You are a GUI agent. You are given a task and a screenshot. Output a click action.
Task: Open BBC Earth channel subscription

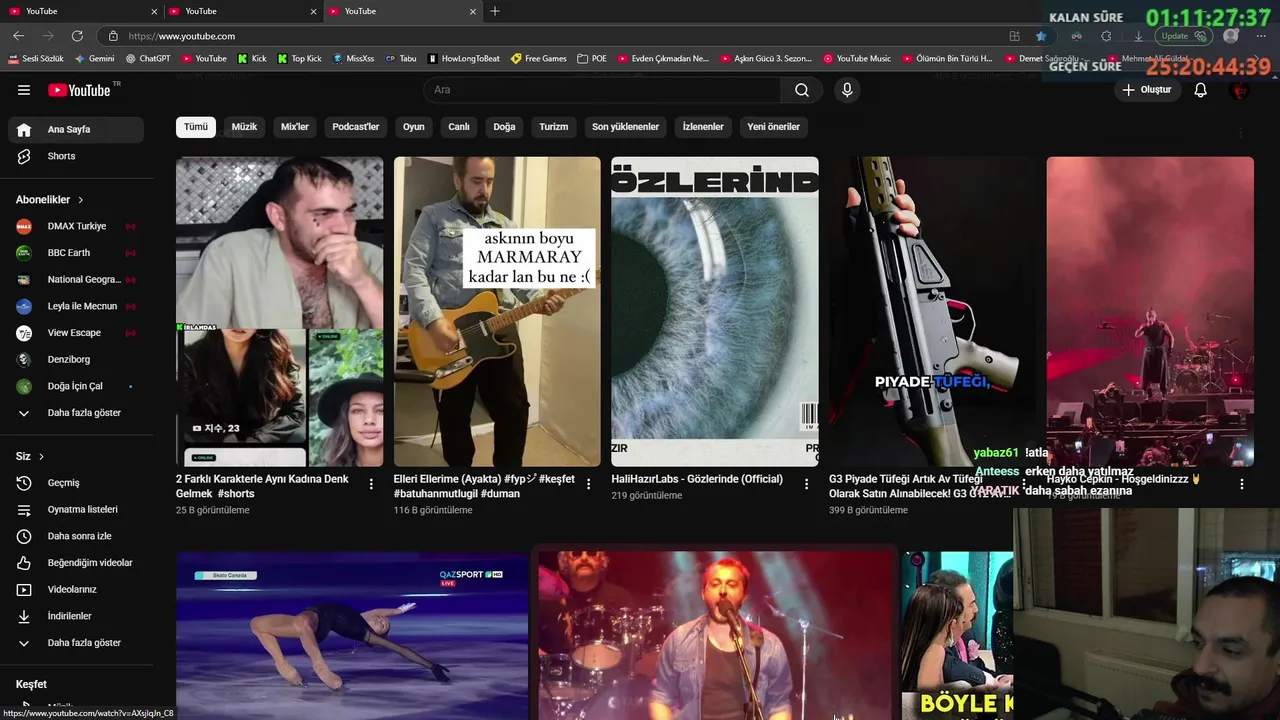point(76,253)
